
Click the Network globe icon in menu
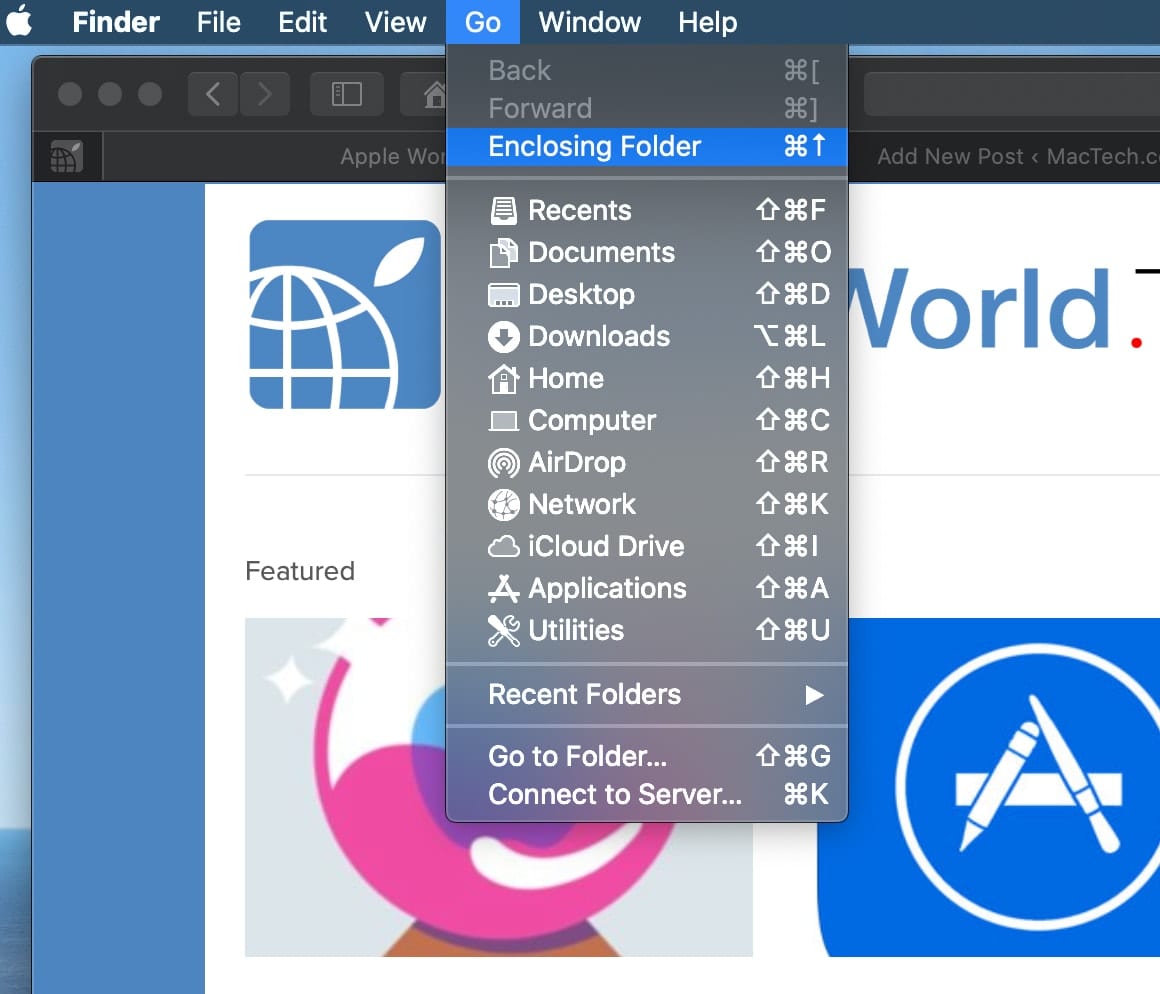click(x=503, y=505)
